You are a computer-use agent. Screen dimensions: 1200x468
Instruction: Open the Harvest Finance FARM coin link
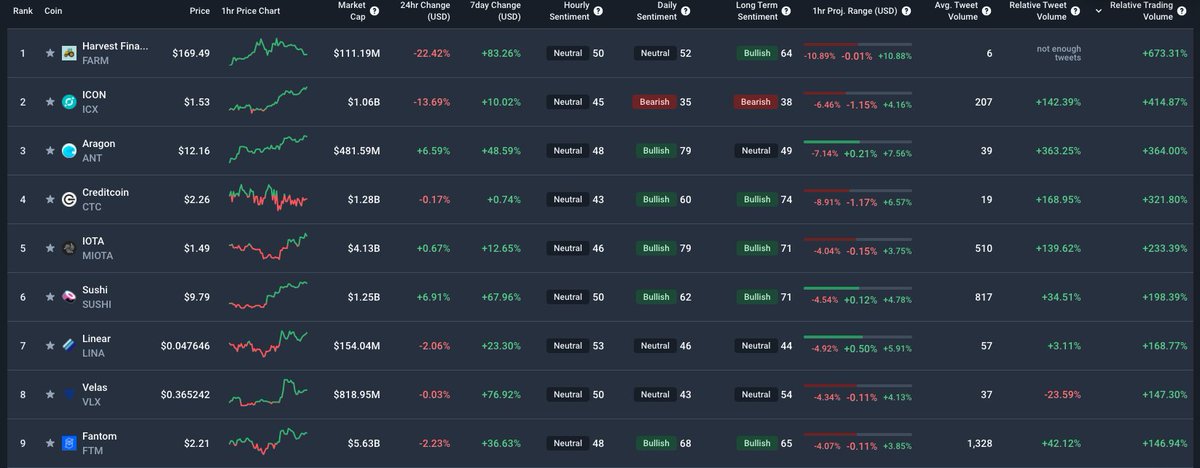coord(114,46)
